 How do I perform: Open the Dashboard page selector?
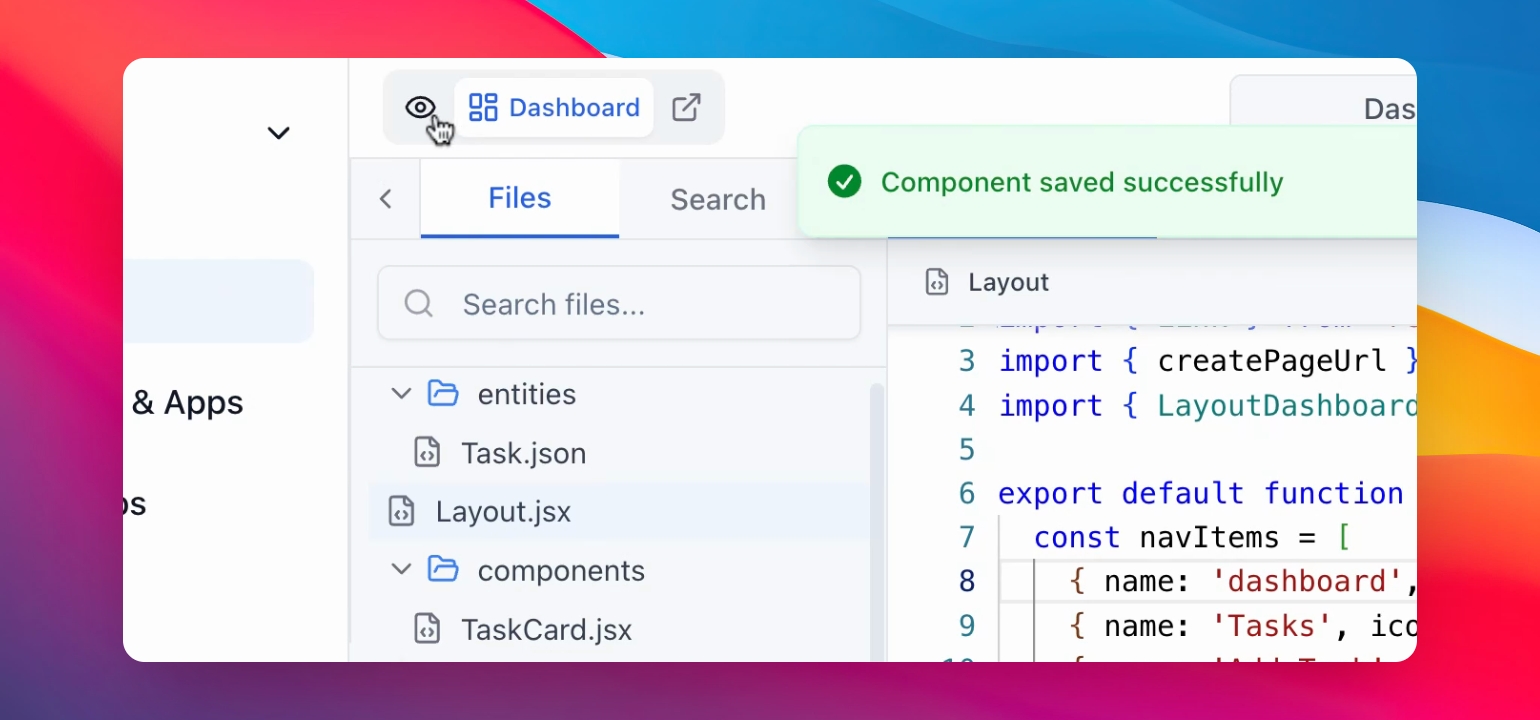(554, 108)
